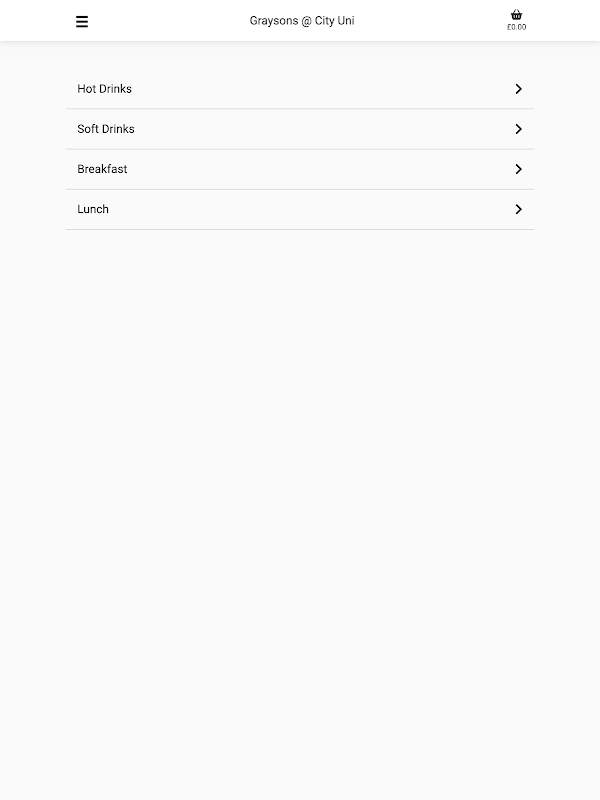Expand the Hot Drinks chevron arrow
This screenshot has width=600, height=800.
tap(518, 89)
